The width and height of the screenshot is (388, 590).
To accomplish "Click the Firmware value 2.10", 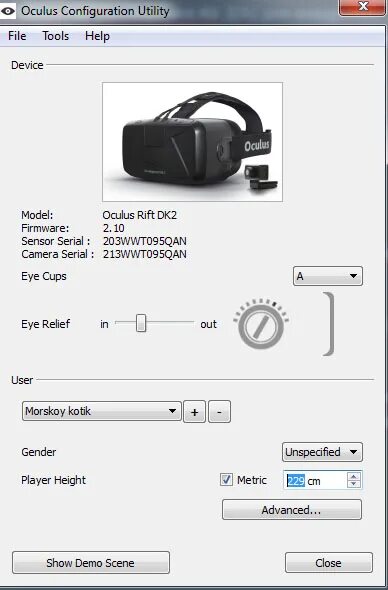I will coord(114,228).
